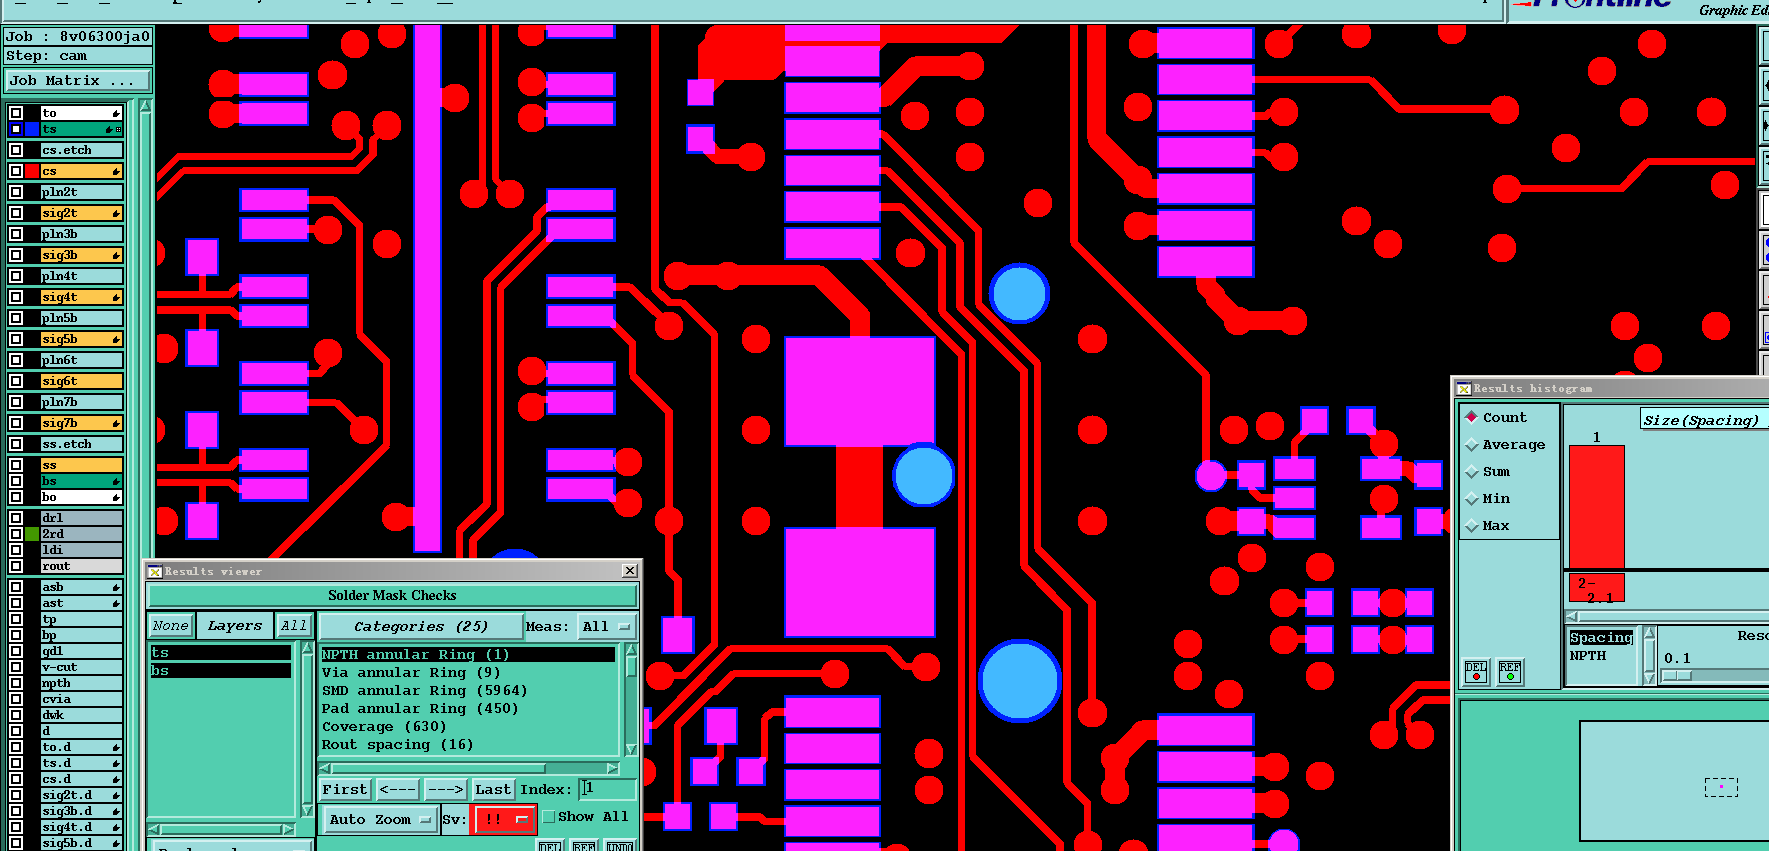Click categories list down scroll arrow
This screenshot has width=1769, height=851.
point(631,749)
